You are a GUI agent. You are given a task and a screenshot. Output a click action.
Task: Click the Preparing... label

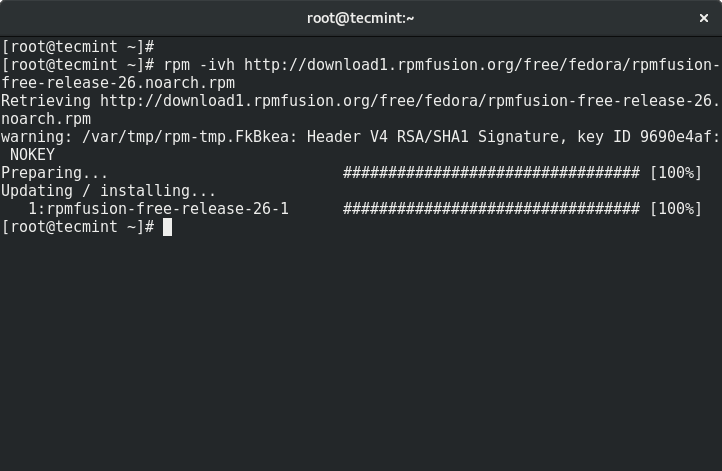pyautogui.click(x=54, y=173)
